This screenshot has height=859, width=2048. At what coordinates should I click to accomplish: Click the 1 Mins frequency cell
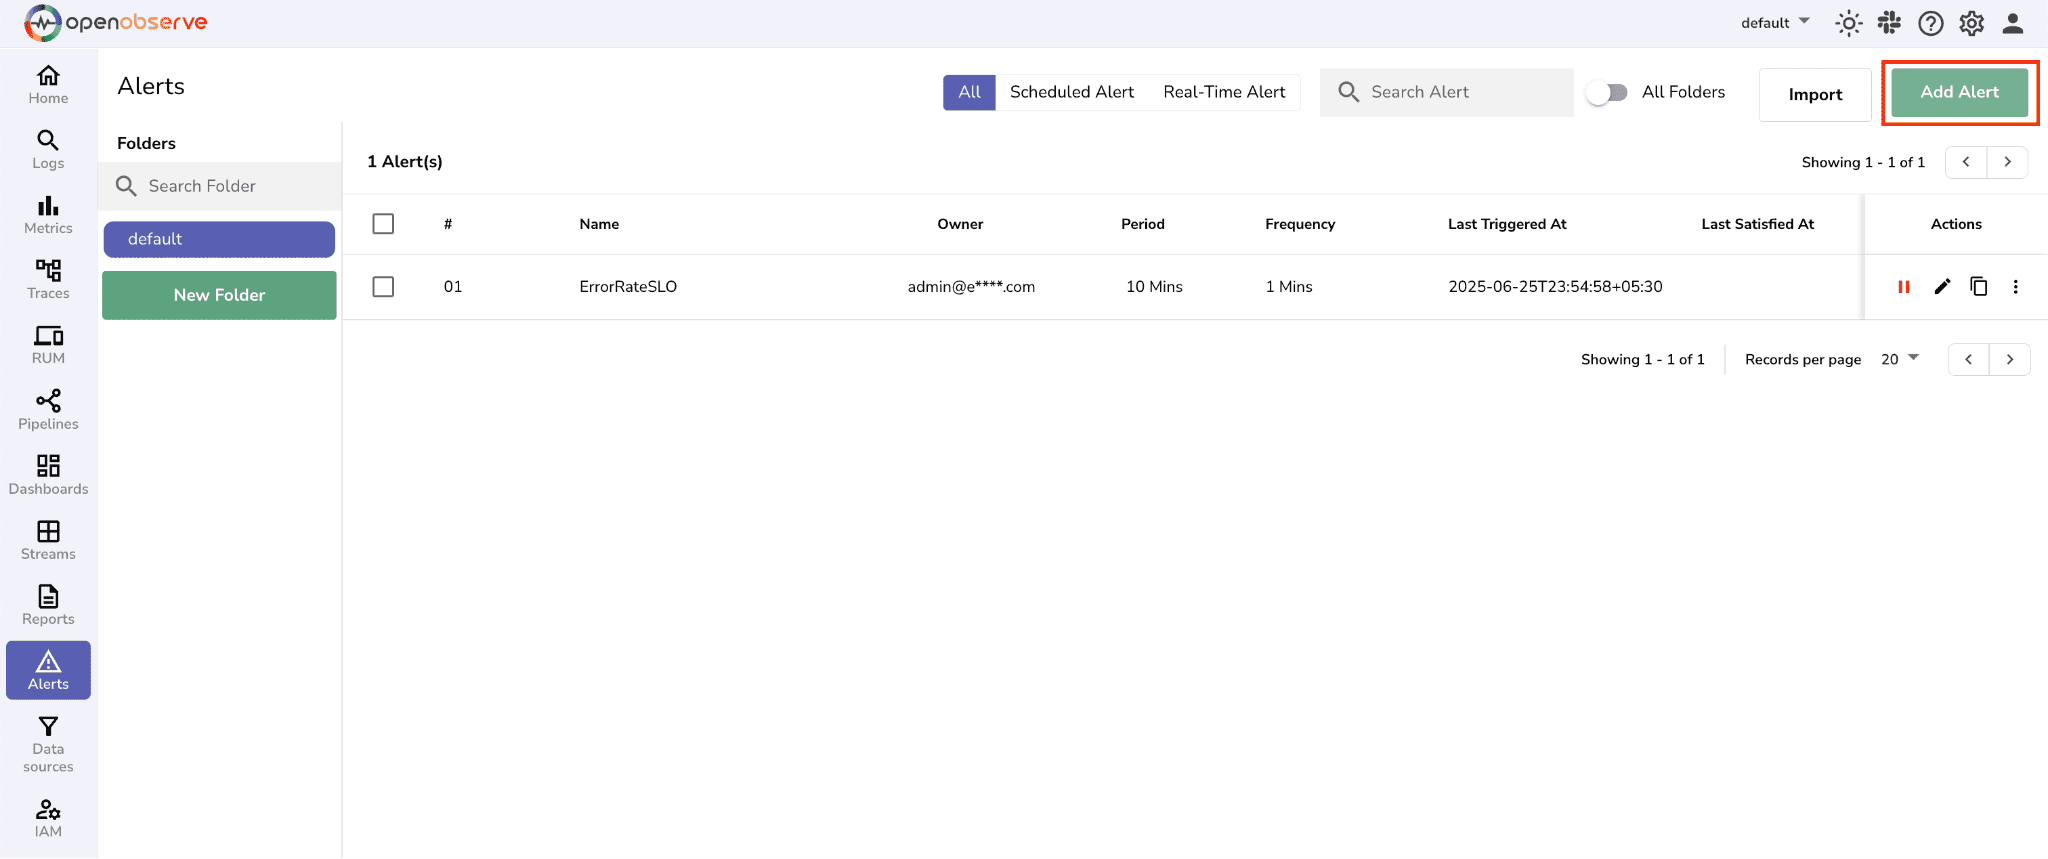coord(1289,287)
